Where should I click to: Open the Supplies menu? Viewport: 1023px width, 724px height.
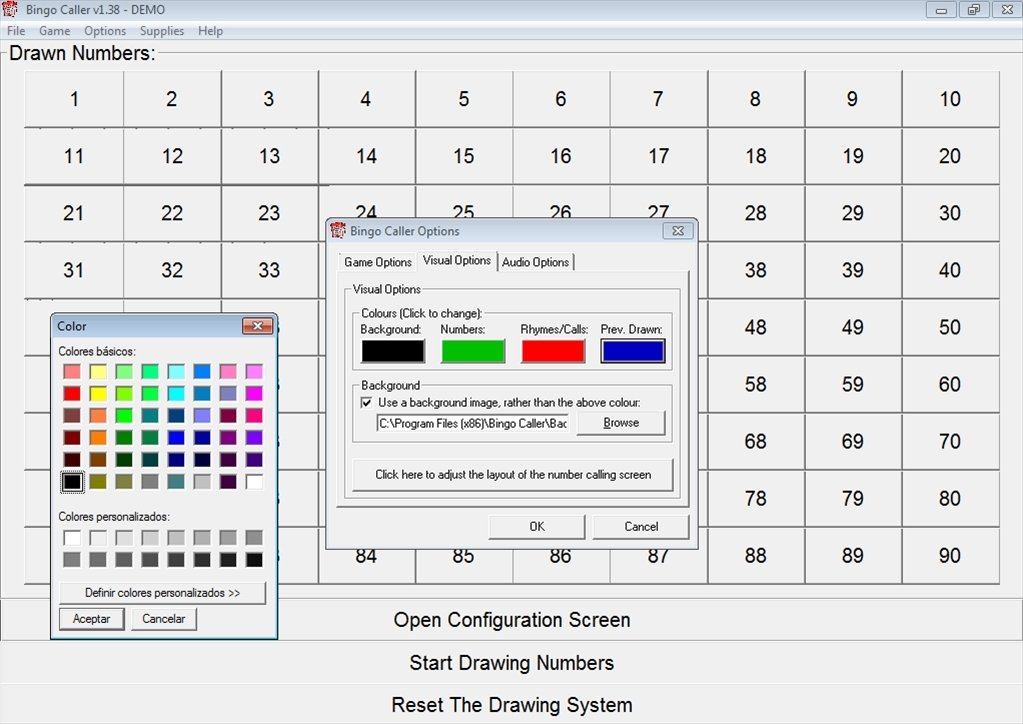point(161,31)
